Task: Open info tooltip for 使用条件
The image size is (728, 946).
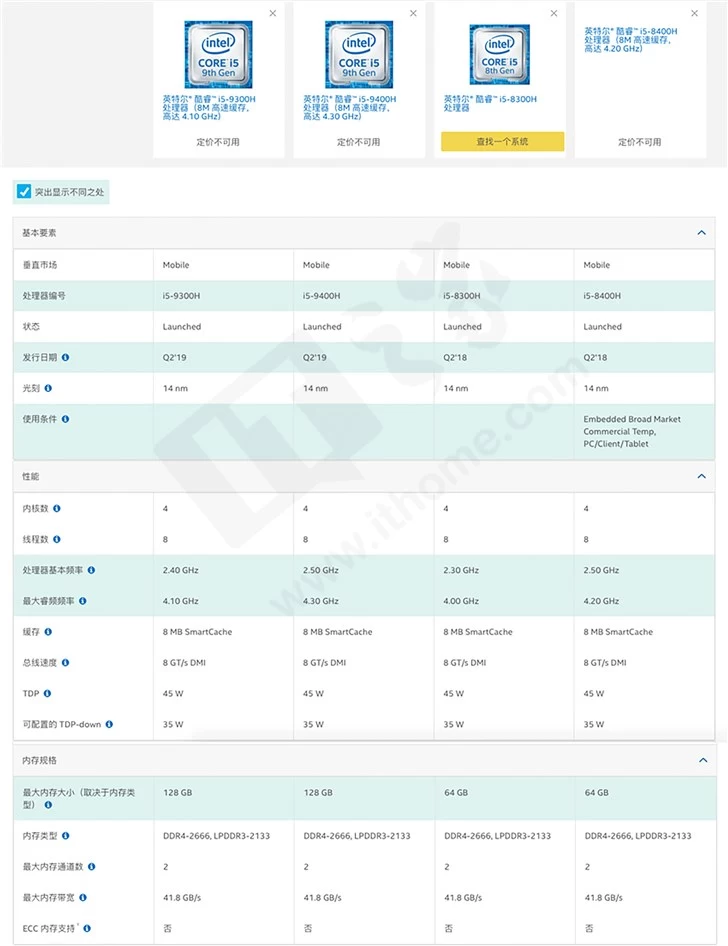Action: click(66, 419)
